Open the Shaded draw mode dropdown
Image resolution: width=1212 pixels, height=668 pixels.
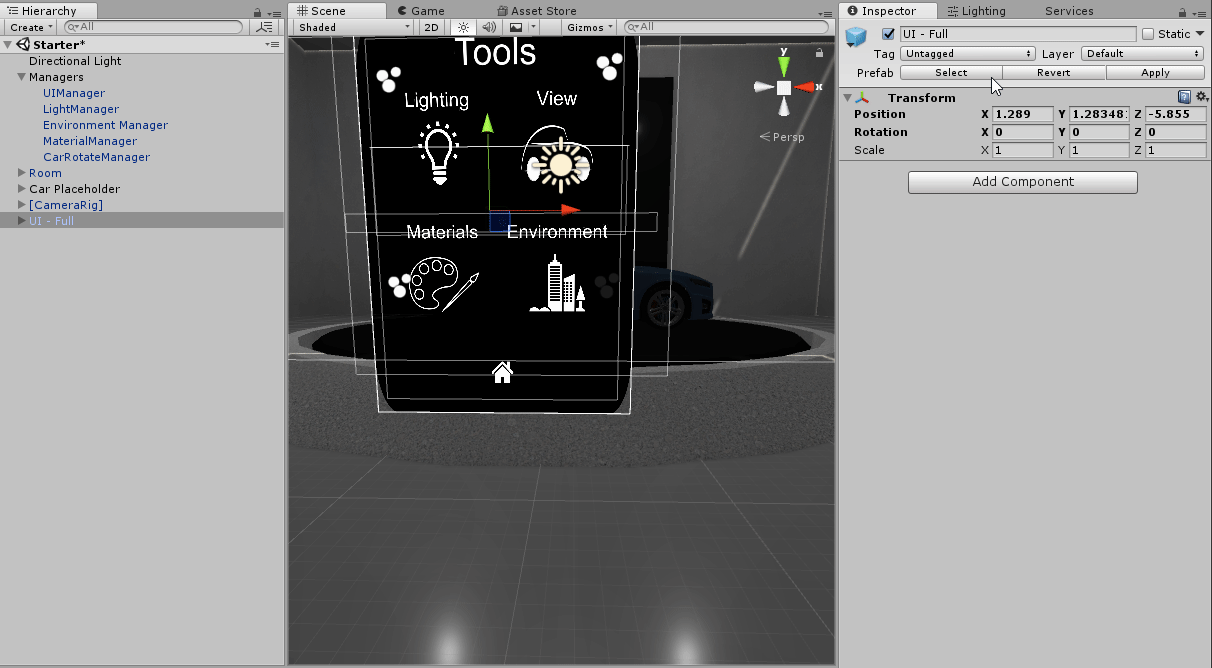pos(353,27)
